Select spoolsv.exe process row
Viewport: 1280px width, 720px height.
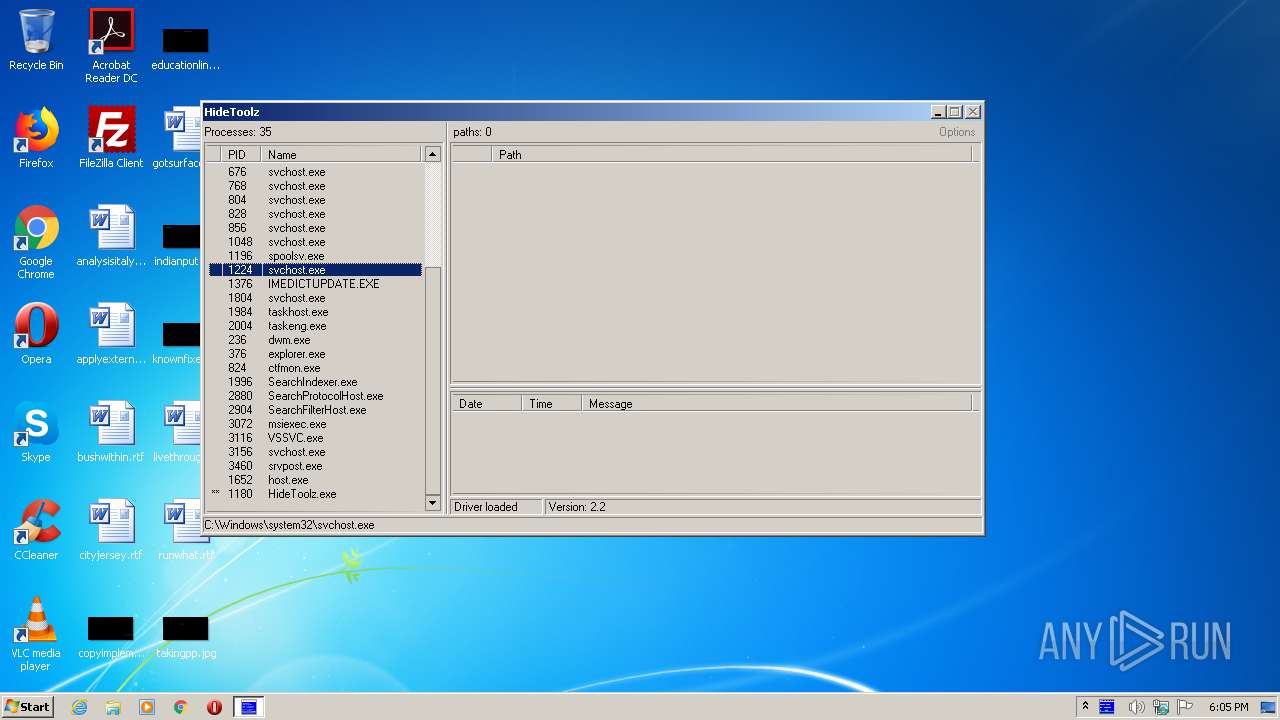pos(315,256)
